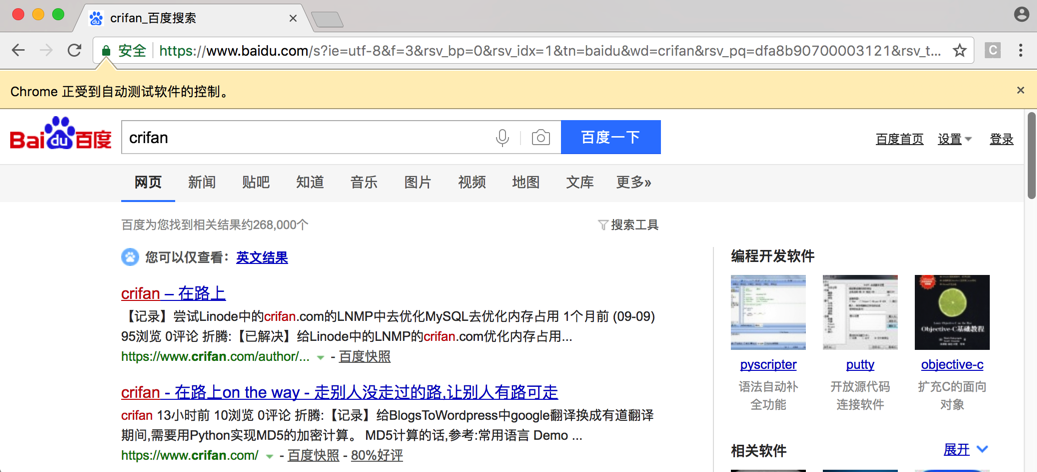Expand 相关软件 section with 展开
Screen dimensions: 1037x472
click(x=966, y=450)
